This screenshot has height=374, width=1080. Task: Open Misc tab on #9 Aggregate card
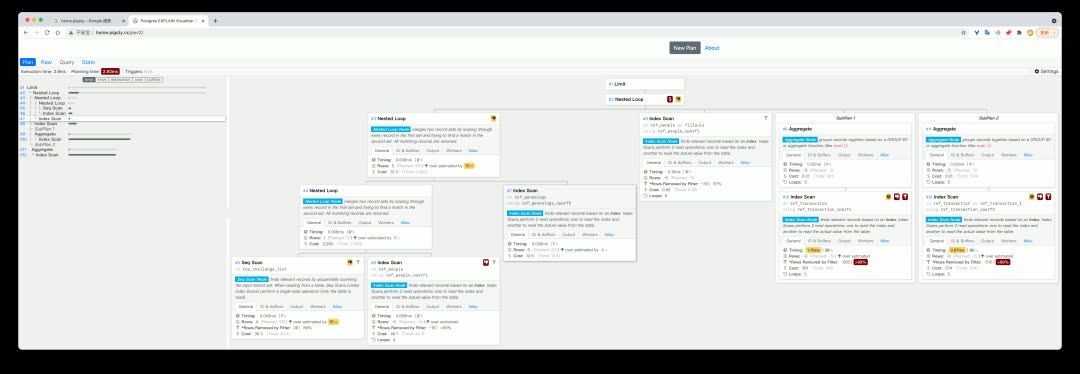(x=884, y=155)
